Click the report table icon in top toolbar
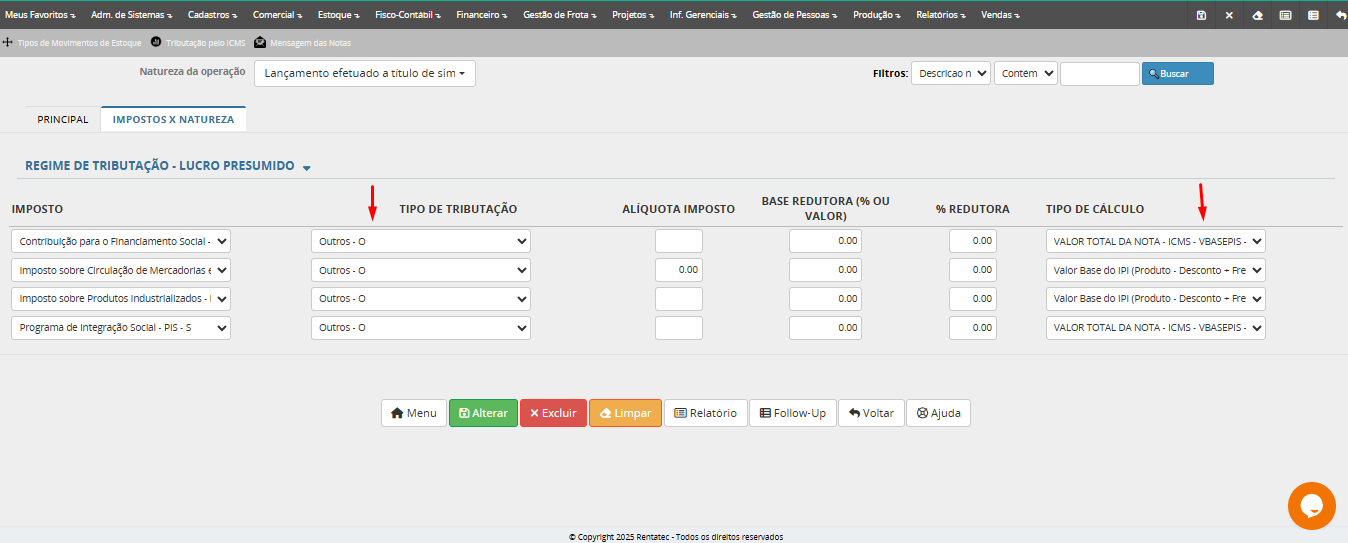1348x543 pixels. 1285,15
